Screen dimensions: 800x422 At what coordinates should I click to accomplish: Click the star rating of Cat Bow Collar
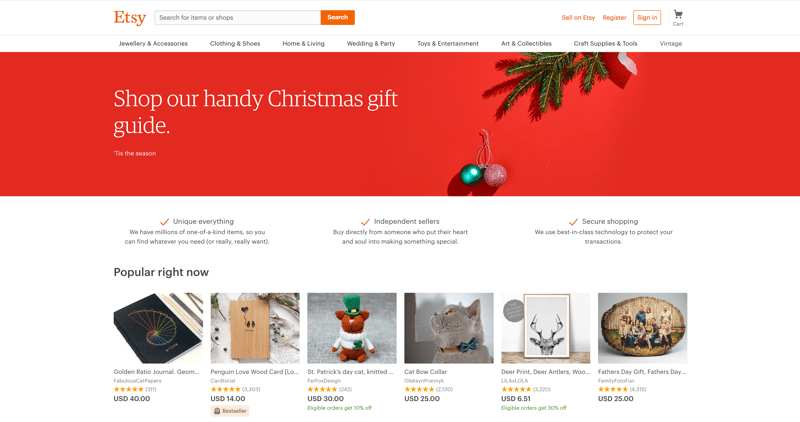point(419,389)
